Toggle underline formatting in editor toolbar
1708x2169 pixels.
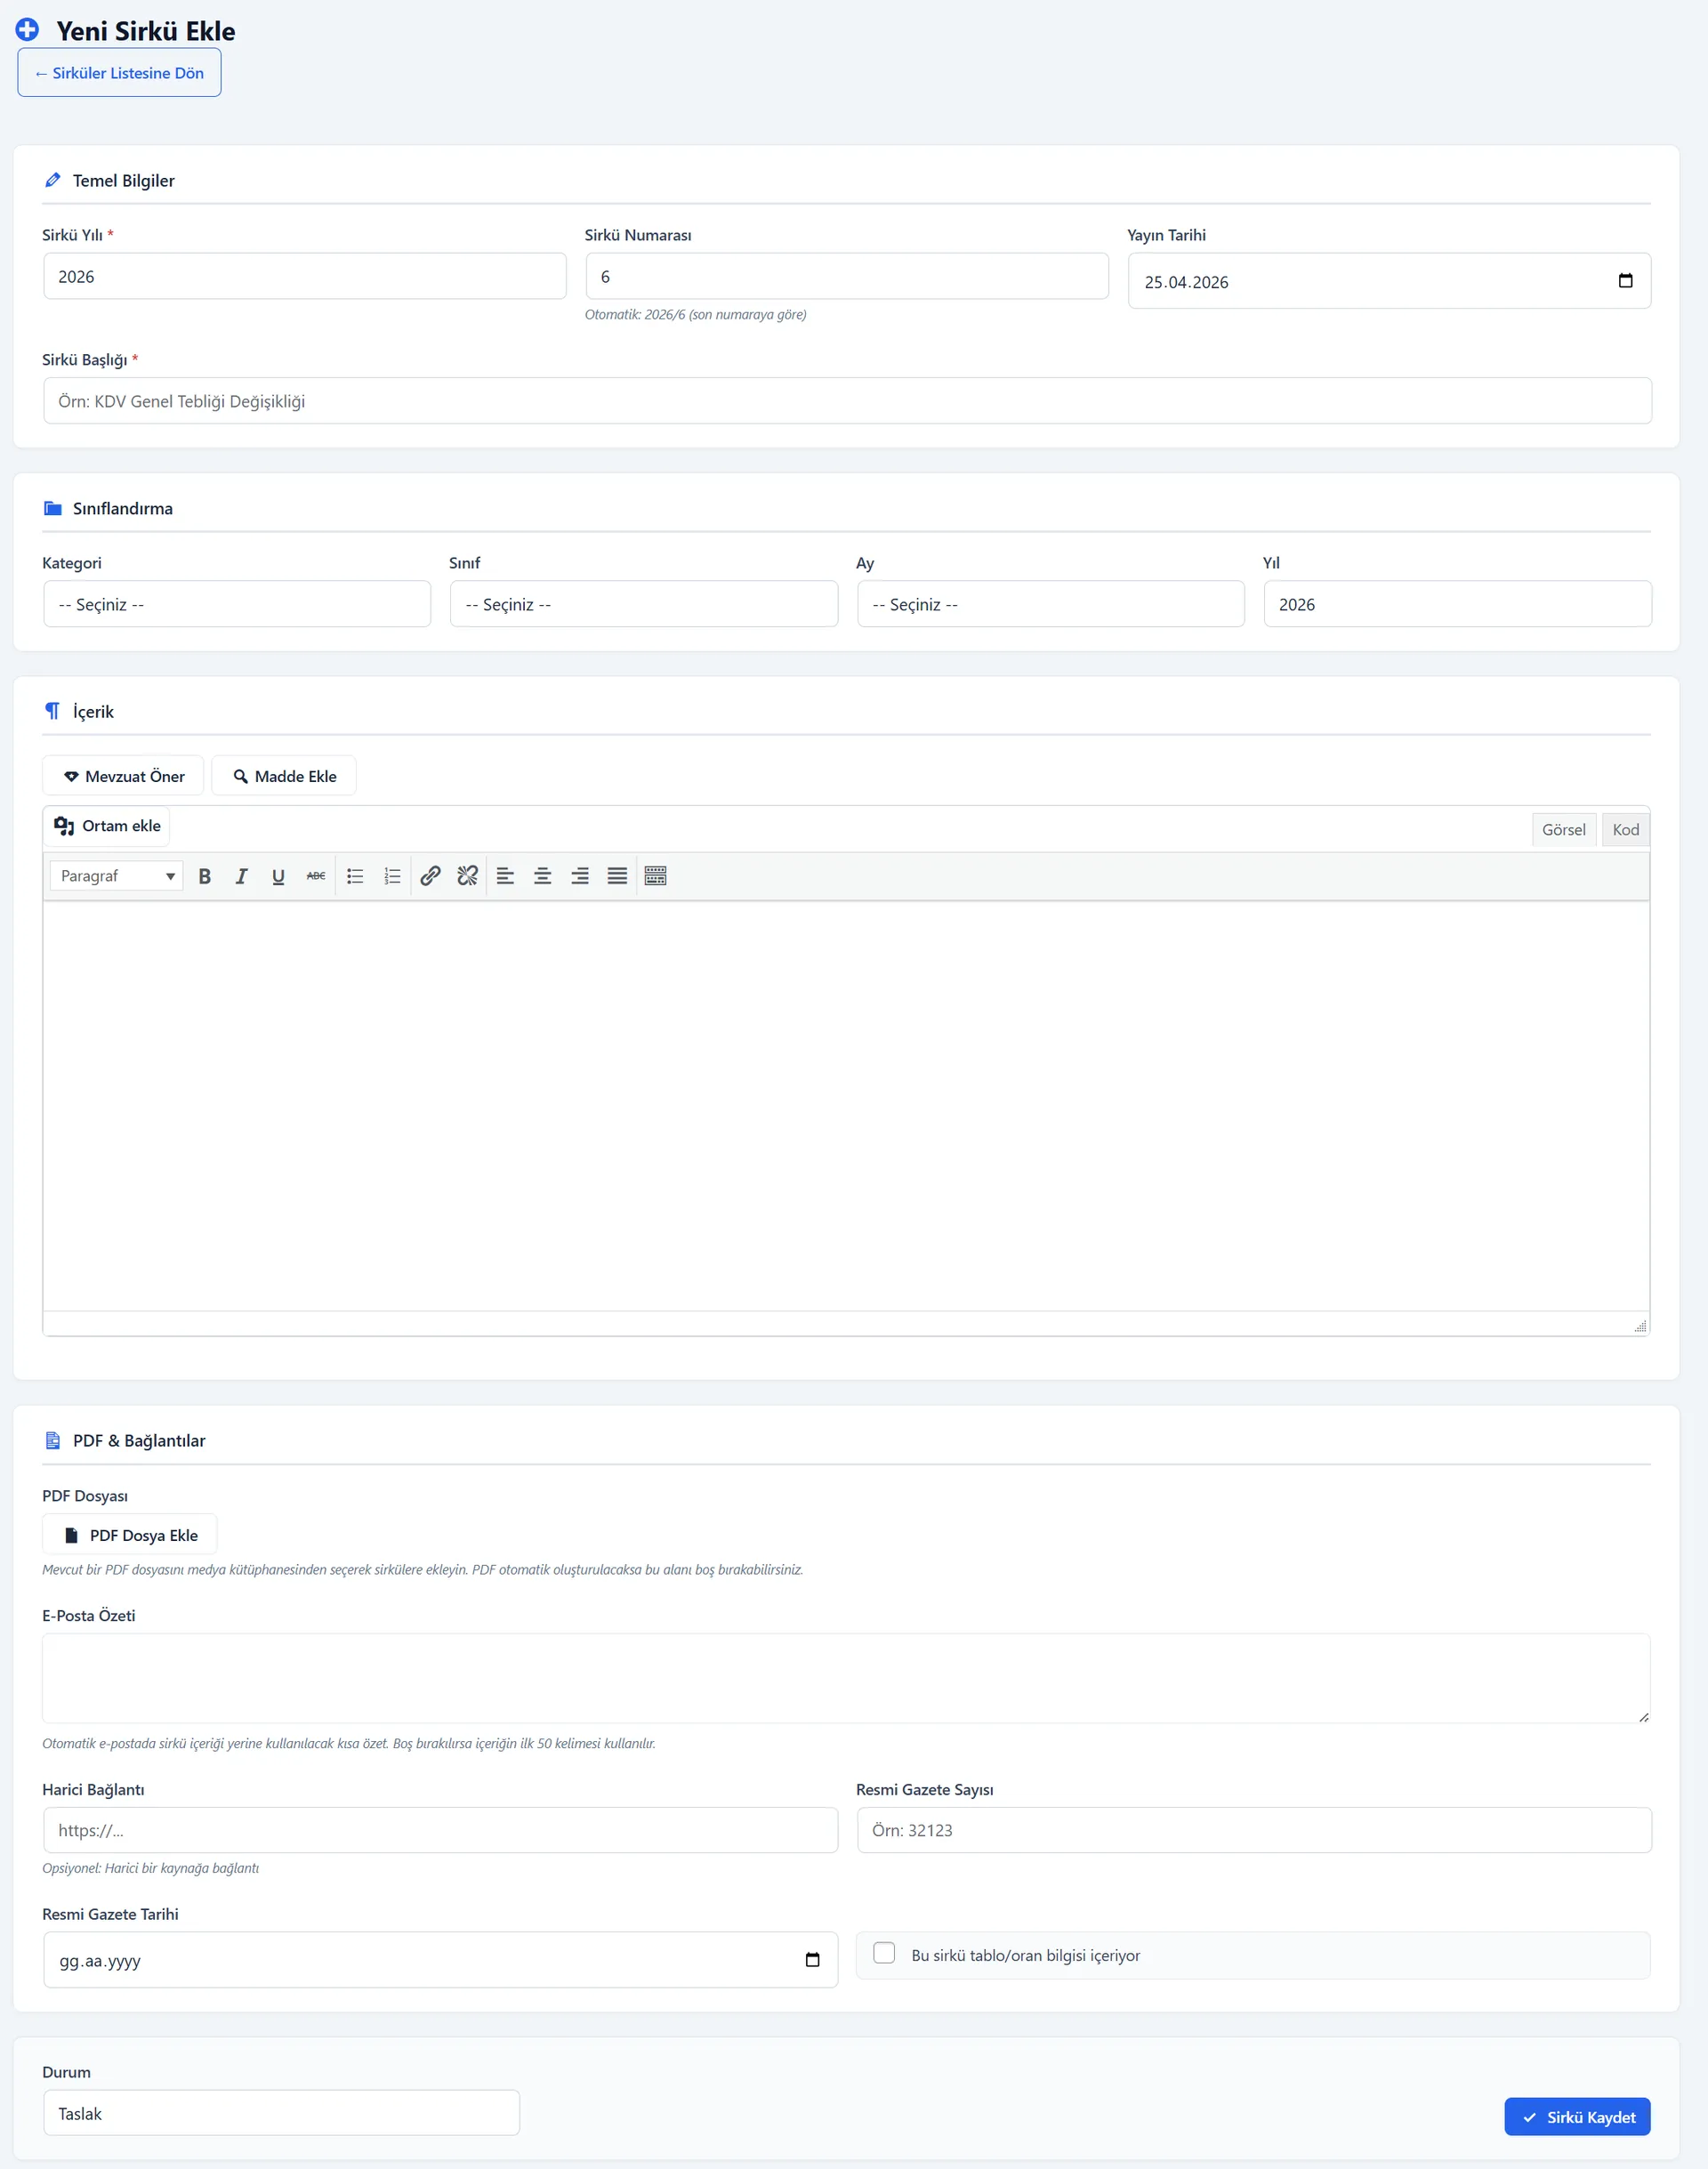[278, 876]
